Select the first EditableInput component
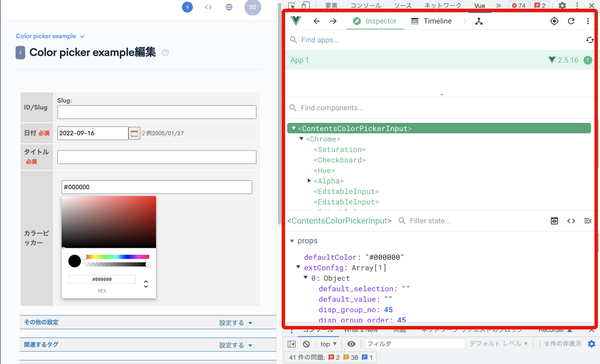 pyautogui.click(x=346, y=191)
